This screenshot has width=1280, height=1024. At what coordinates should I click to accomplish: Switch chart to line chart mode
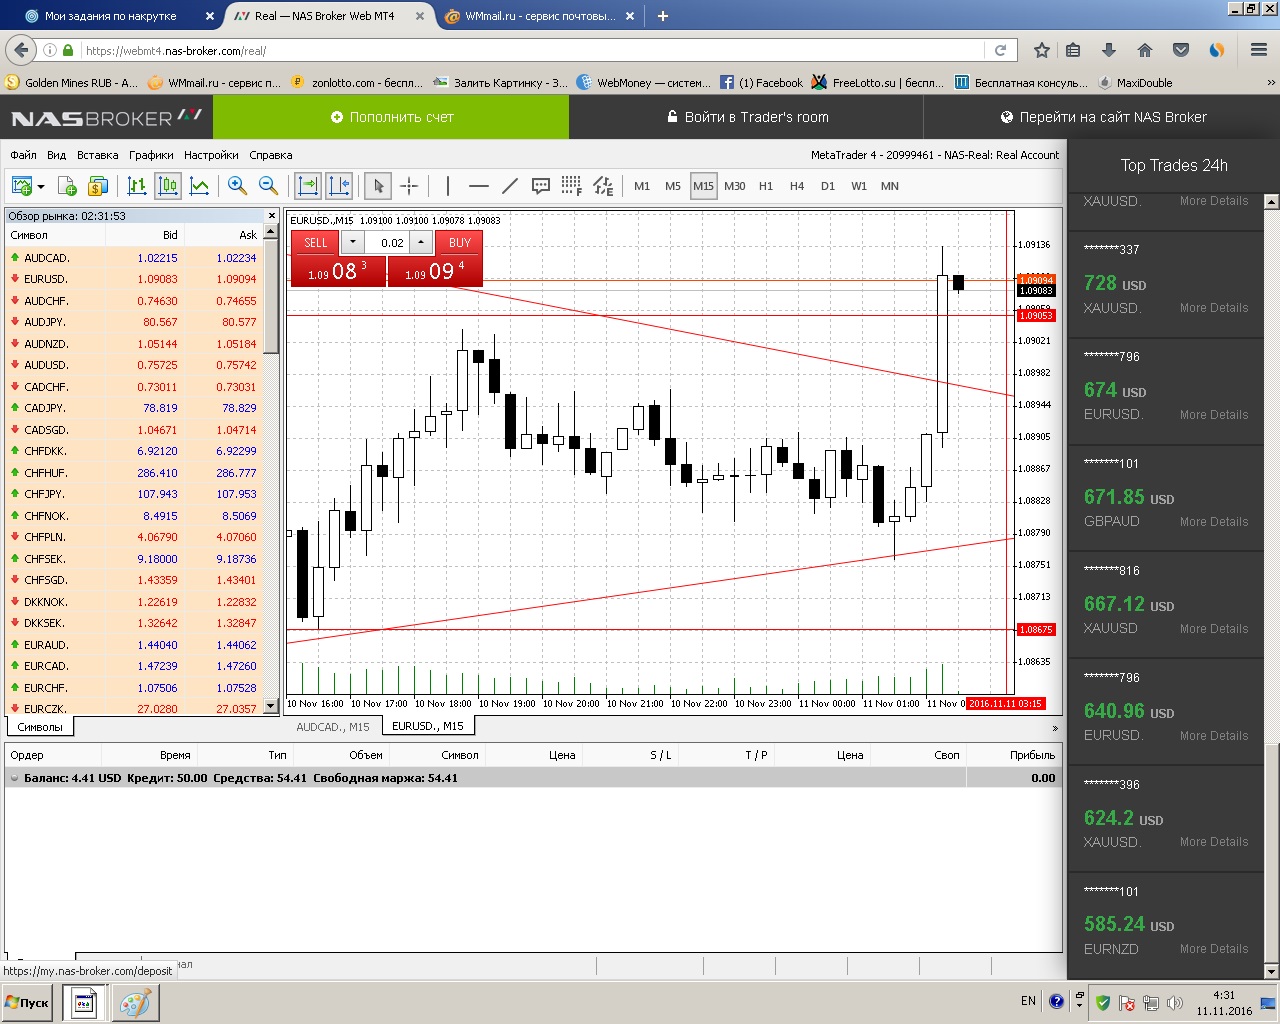click(199, 186)
